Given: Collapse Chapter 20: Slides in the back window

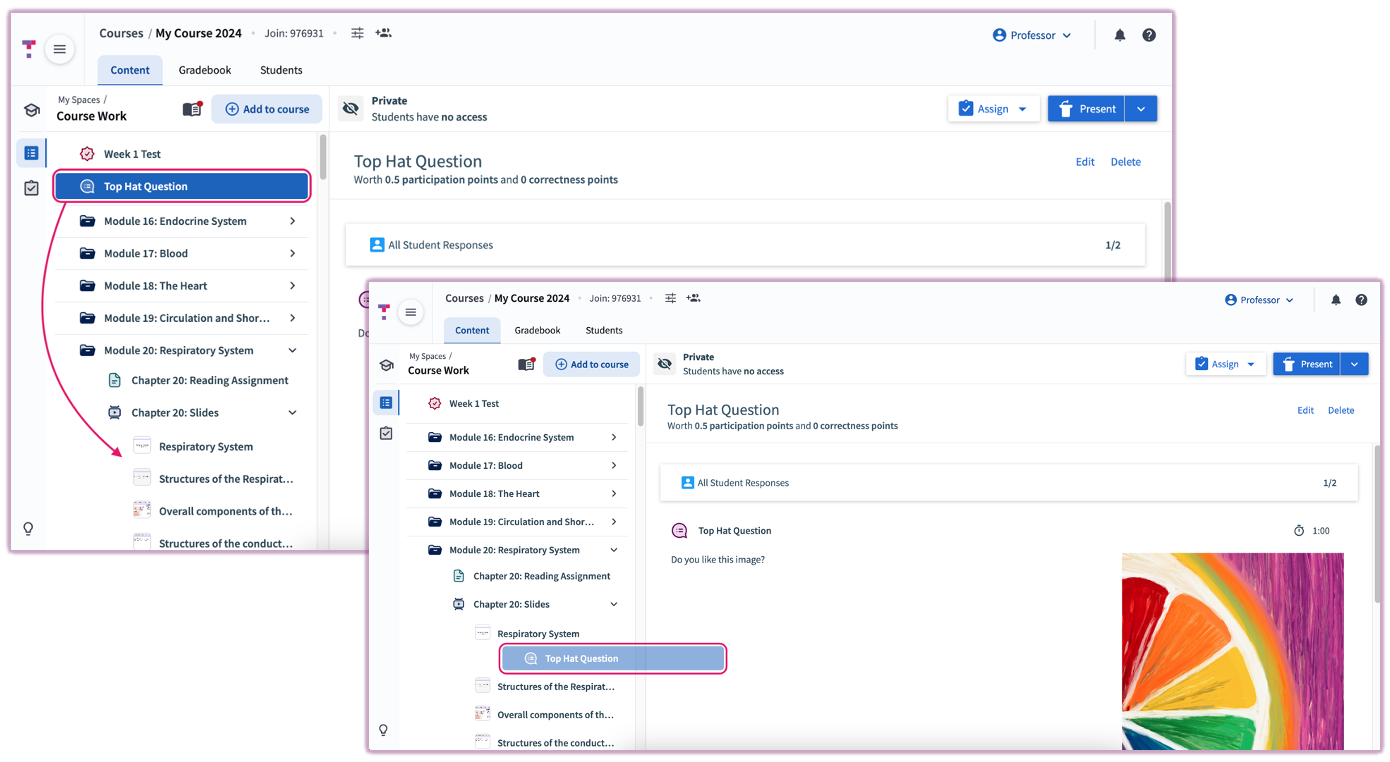Looking at the screenshot, I should point(293,412).
